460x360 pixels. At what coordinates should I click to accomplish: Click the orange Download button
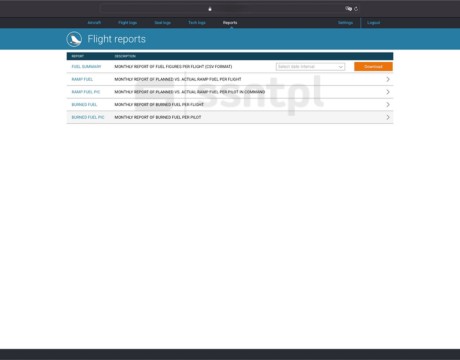click(x=373, y=67)
